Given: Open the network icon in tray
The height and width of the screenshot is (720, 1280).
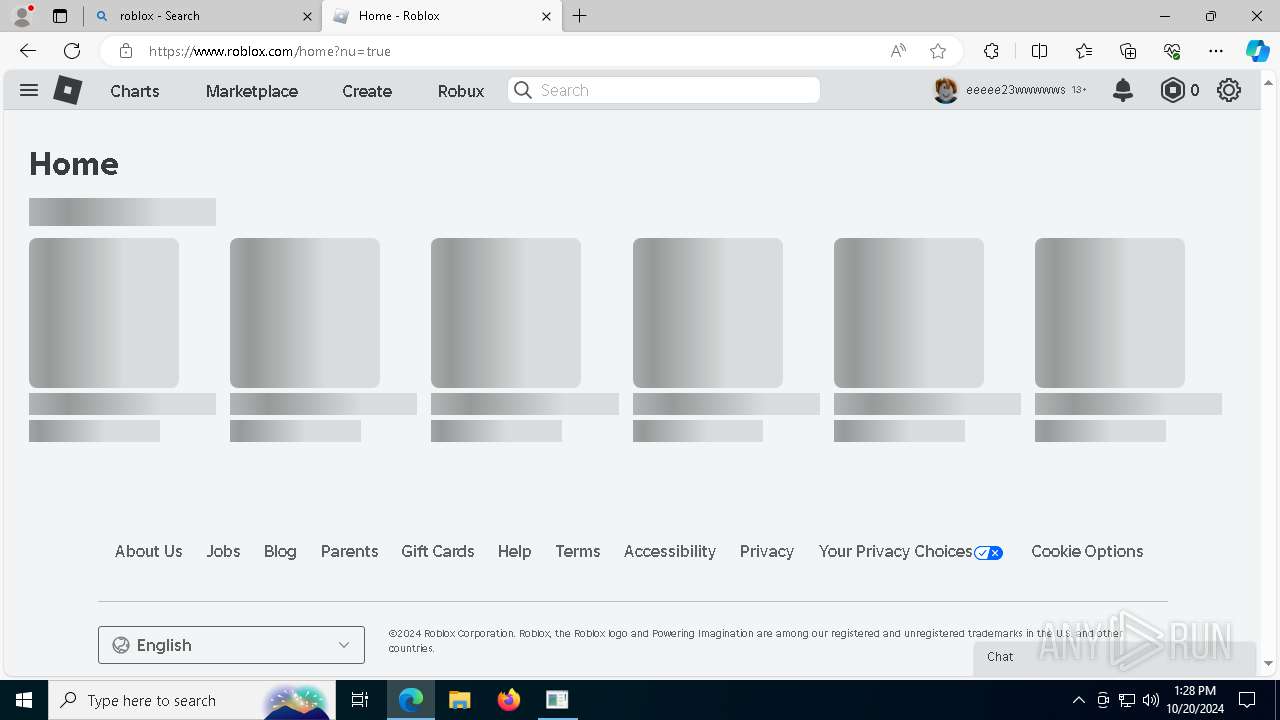Looking at the screenshot, I should click(1127, 700).
